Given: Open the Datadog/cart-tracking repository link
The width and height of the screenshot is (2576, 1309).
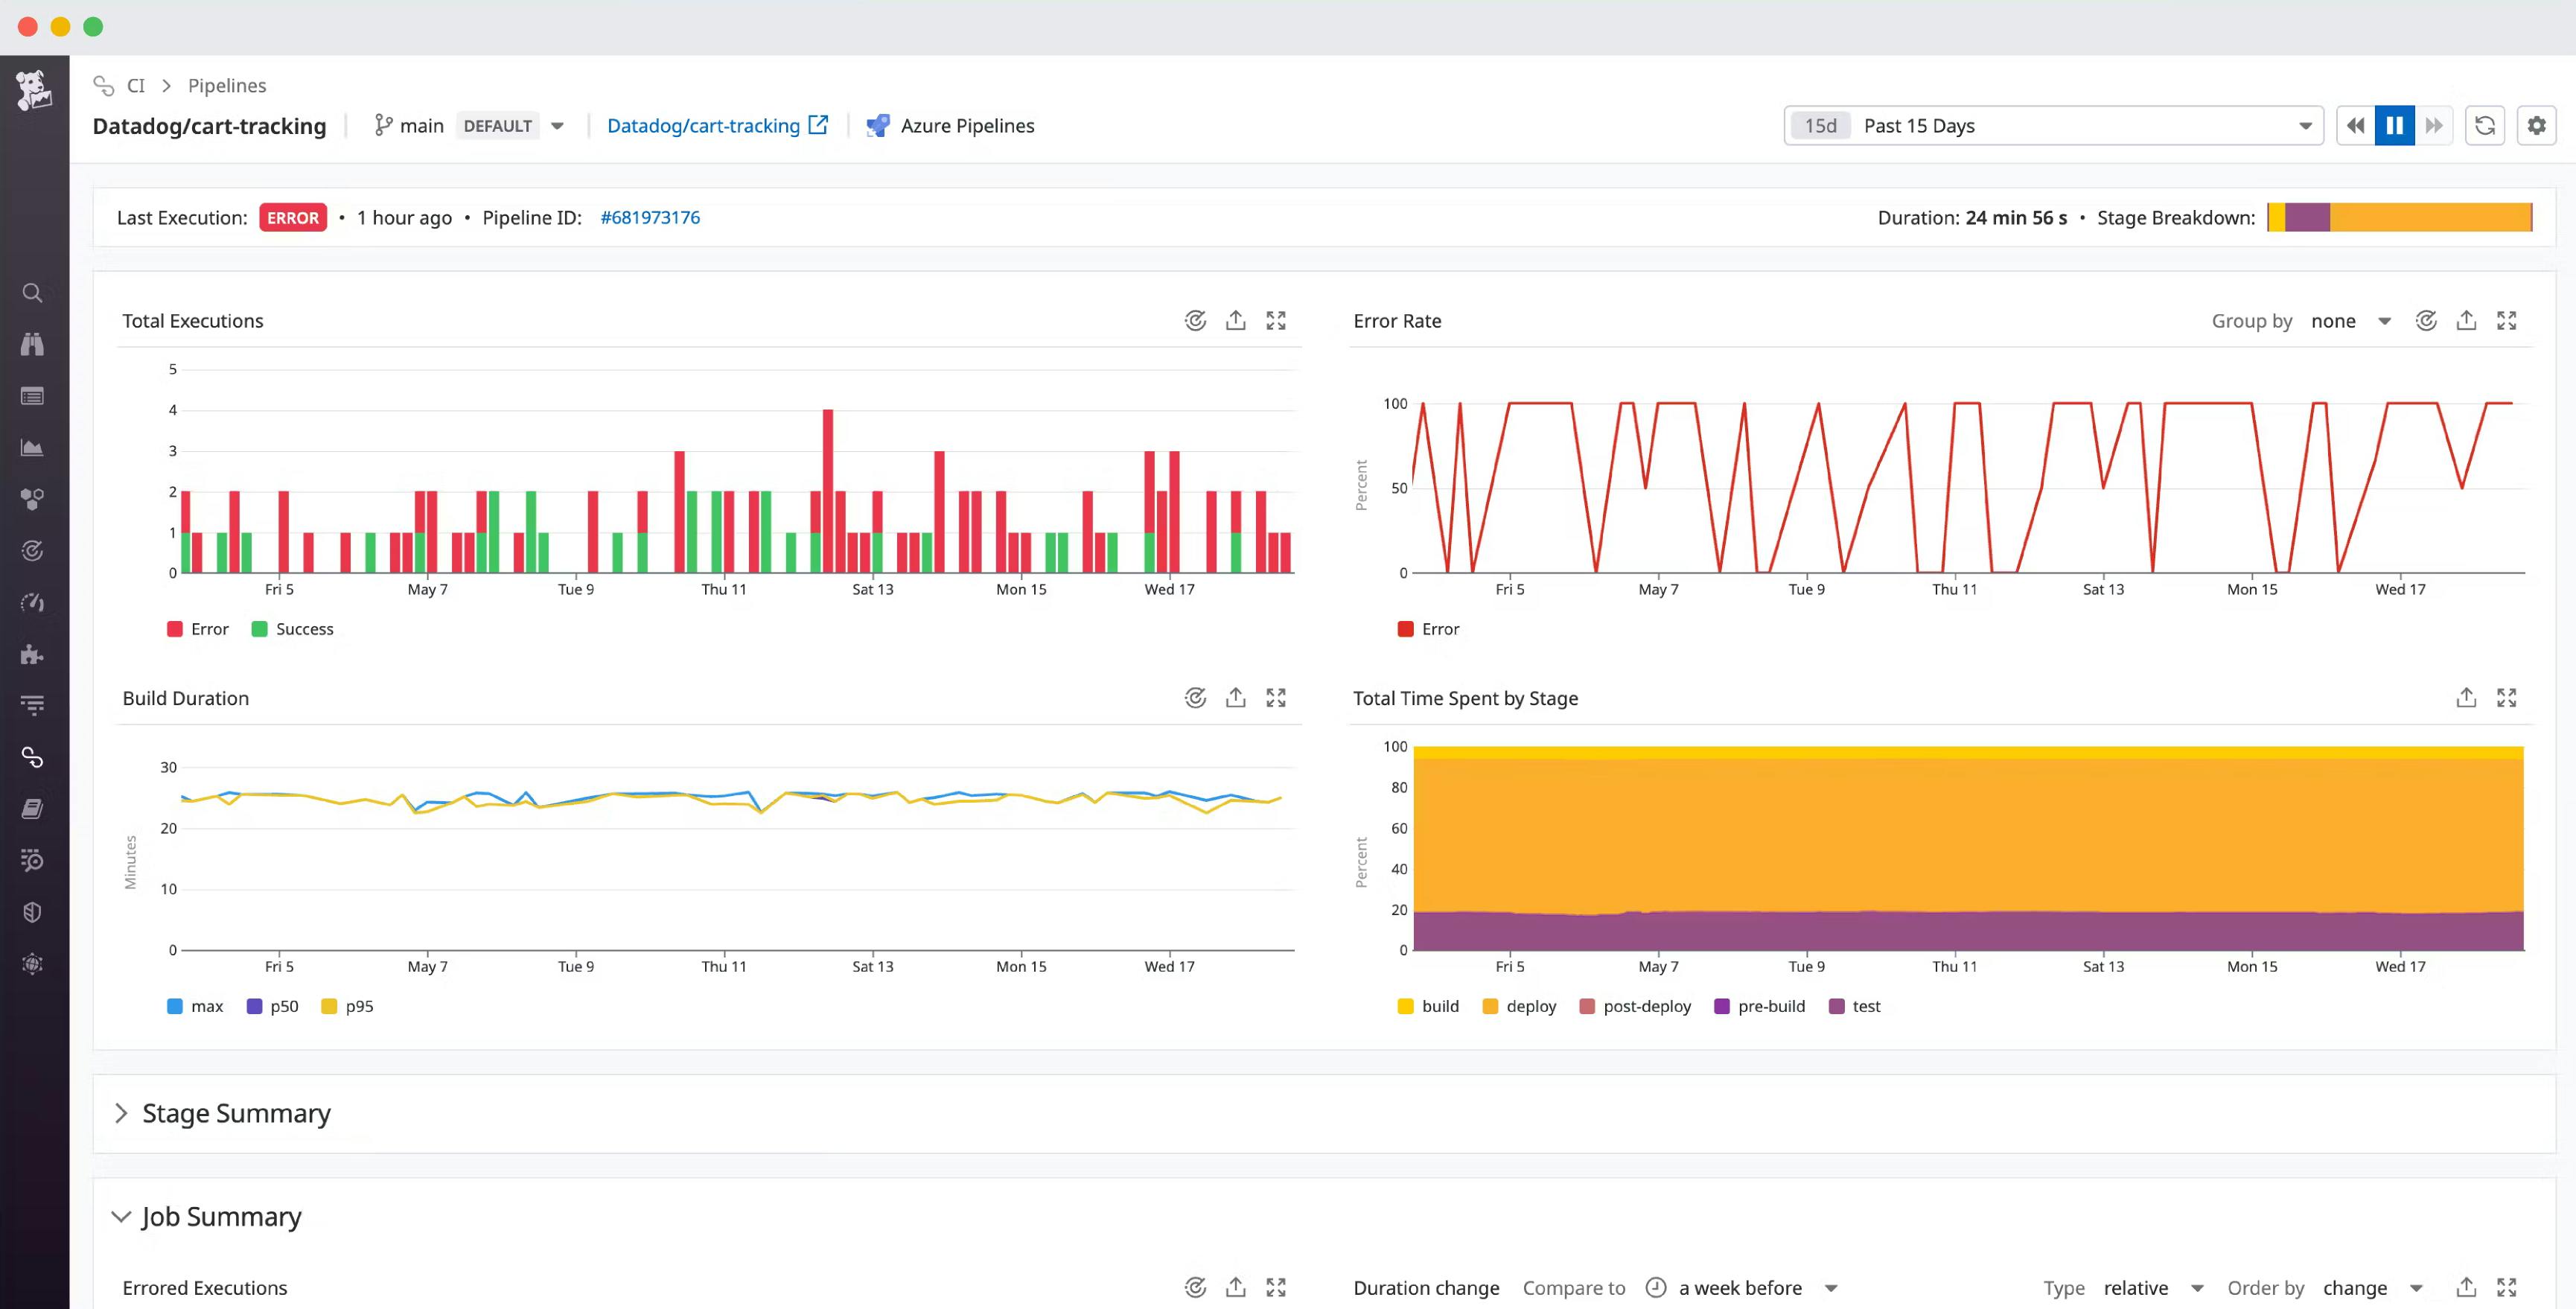Looking at the screenshot, I should click(x=705, y=125).
